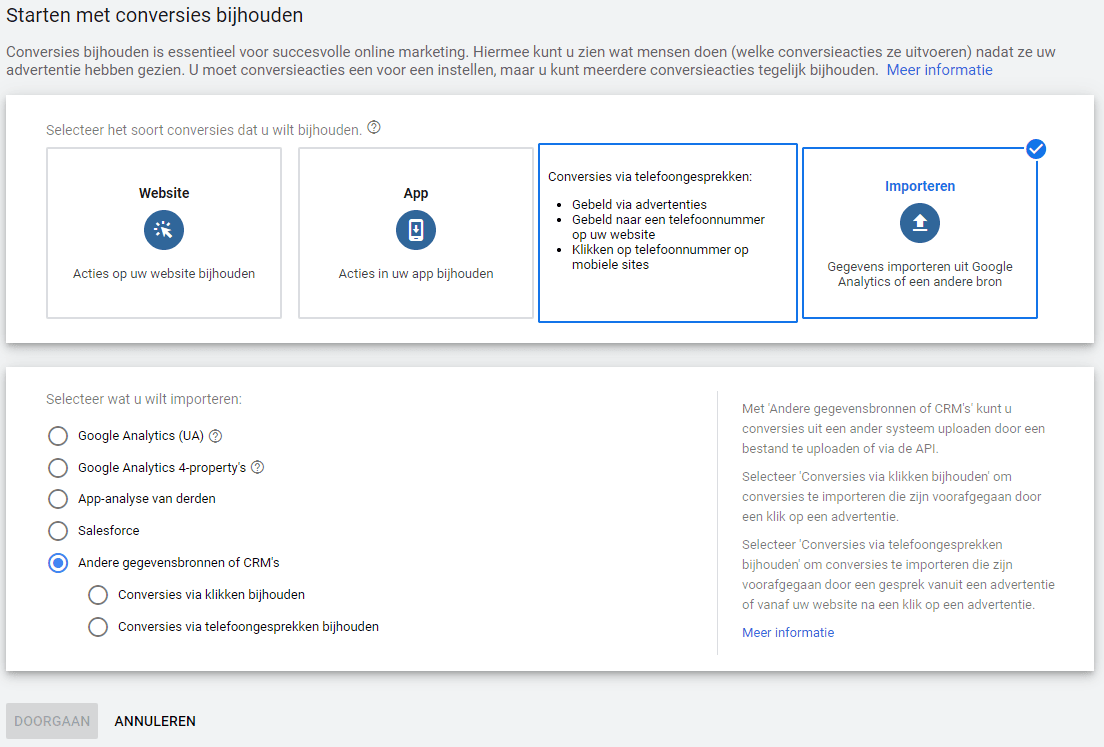The height and width of the screenshot is (747, 1104).
Task: Choose the App-analyse van derden option
Action: [58, 499]
